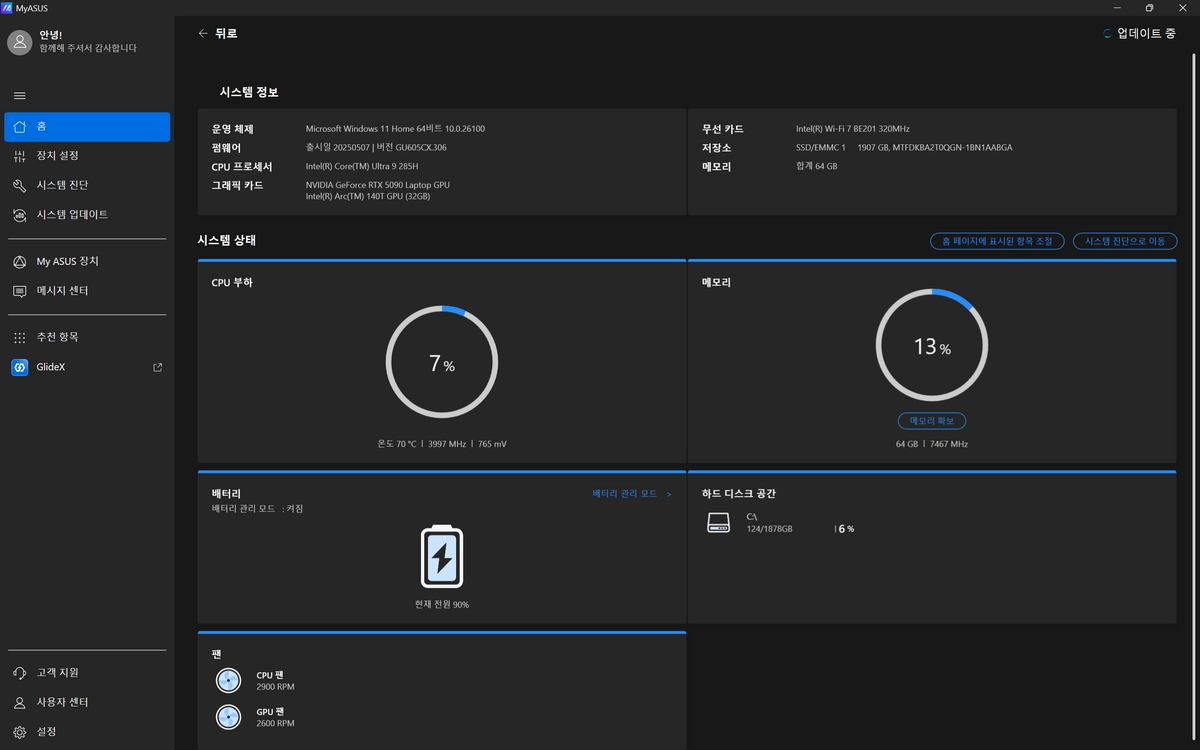The image size is (1200, 750).
Task: Click the 사용자 센터 person icon
Action: pos(19,703)
